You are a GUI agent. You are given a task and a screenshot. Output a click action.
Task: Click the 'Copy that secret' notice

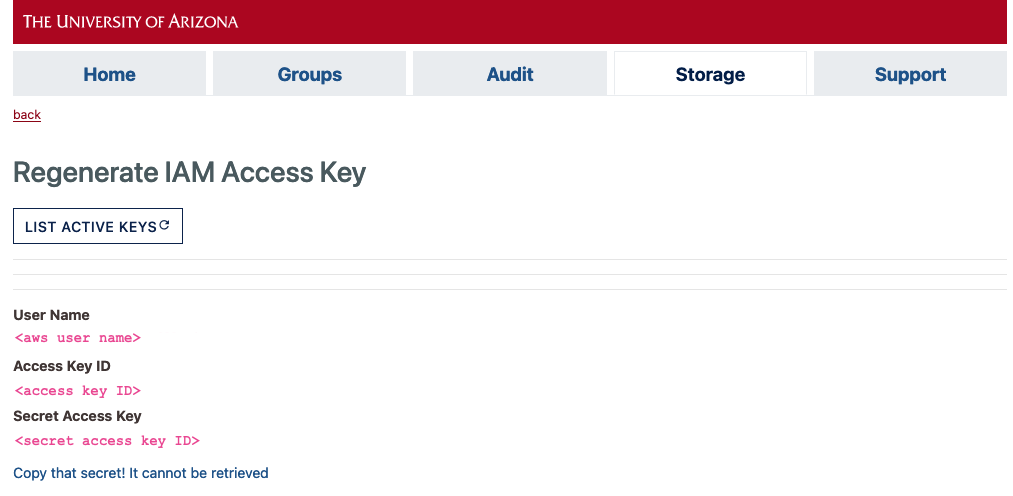[x=141, y=473]
